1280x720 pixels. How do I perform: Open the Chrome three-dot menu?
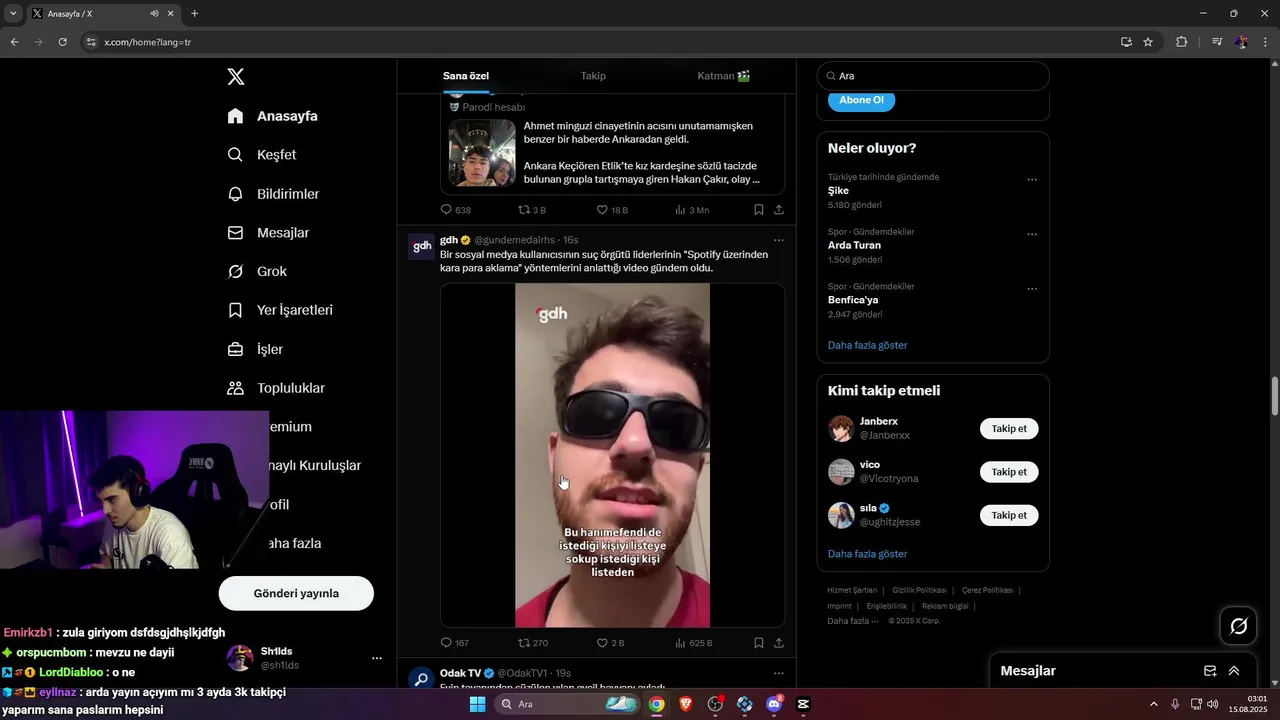[1266, 42]
